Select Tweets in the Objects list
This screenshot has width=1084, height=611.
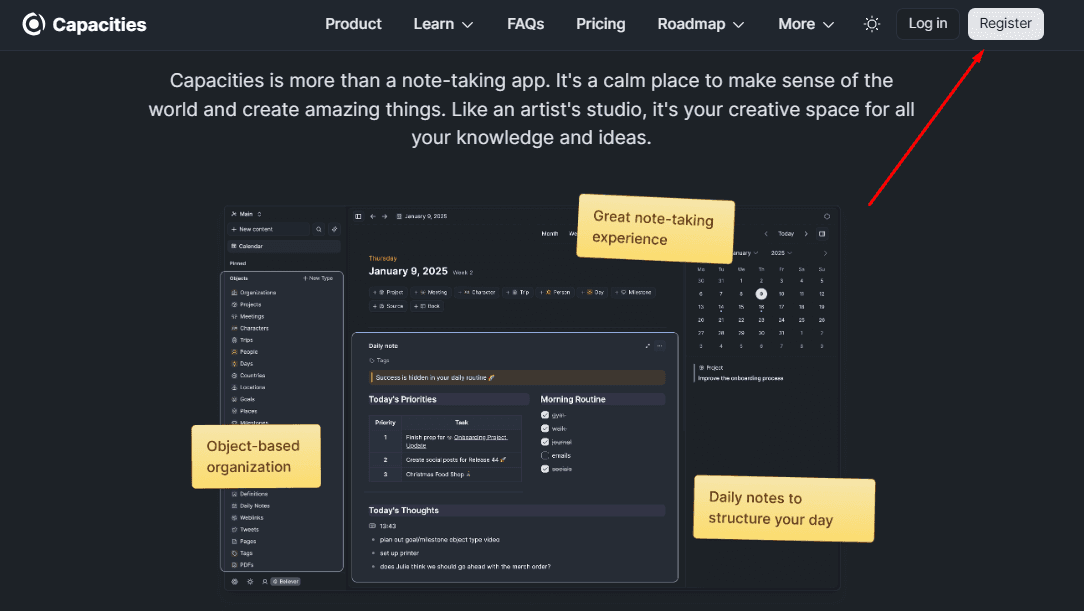tap(245, 529)
